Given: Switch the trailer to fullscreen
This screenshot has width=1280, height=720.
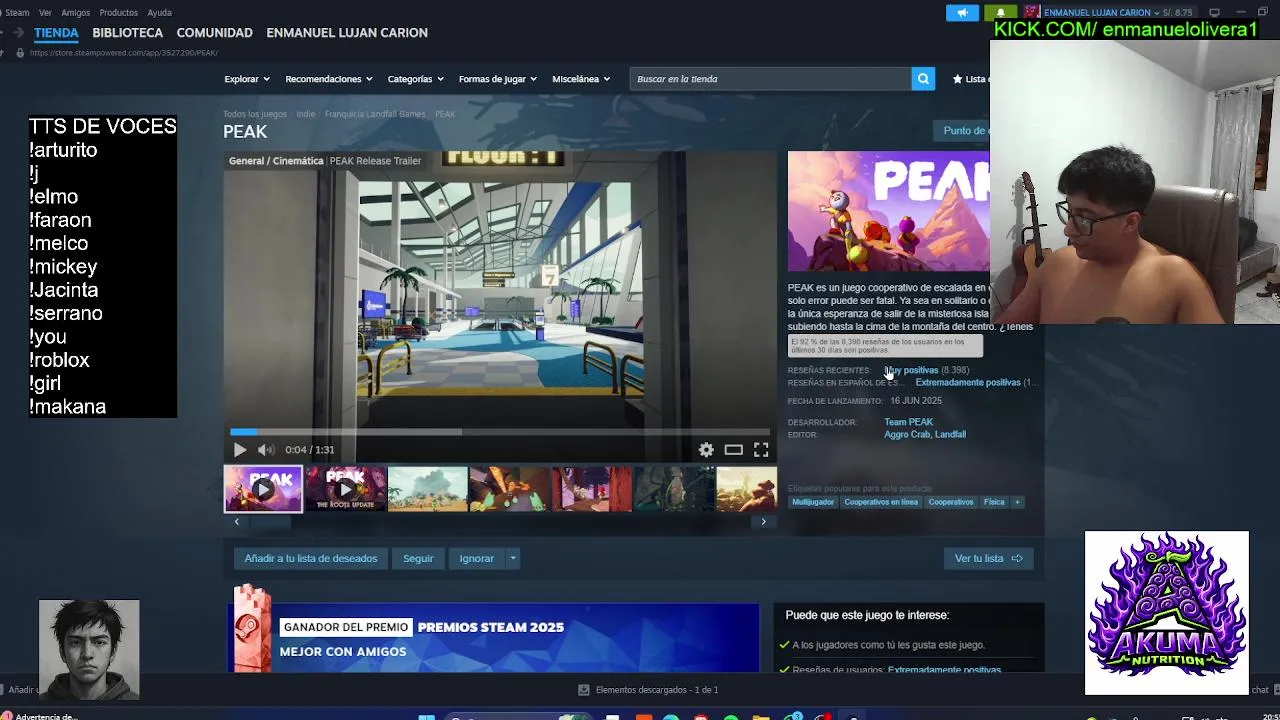Looking at the screenshot, I should (761, 450).
